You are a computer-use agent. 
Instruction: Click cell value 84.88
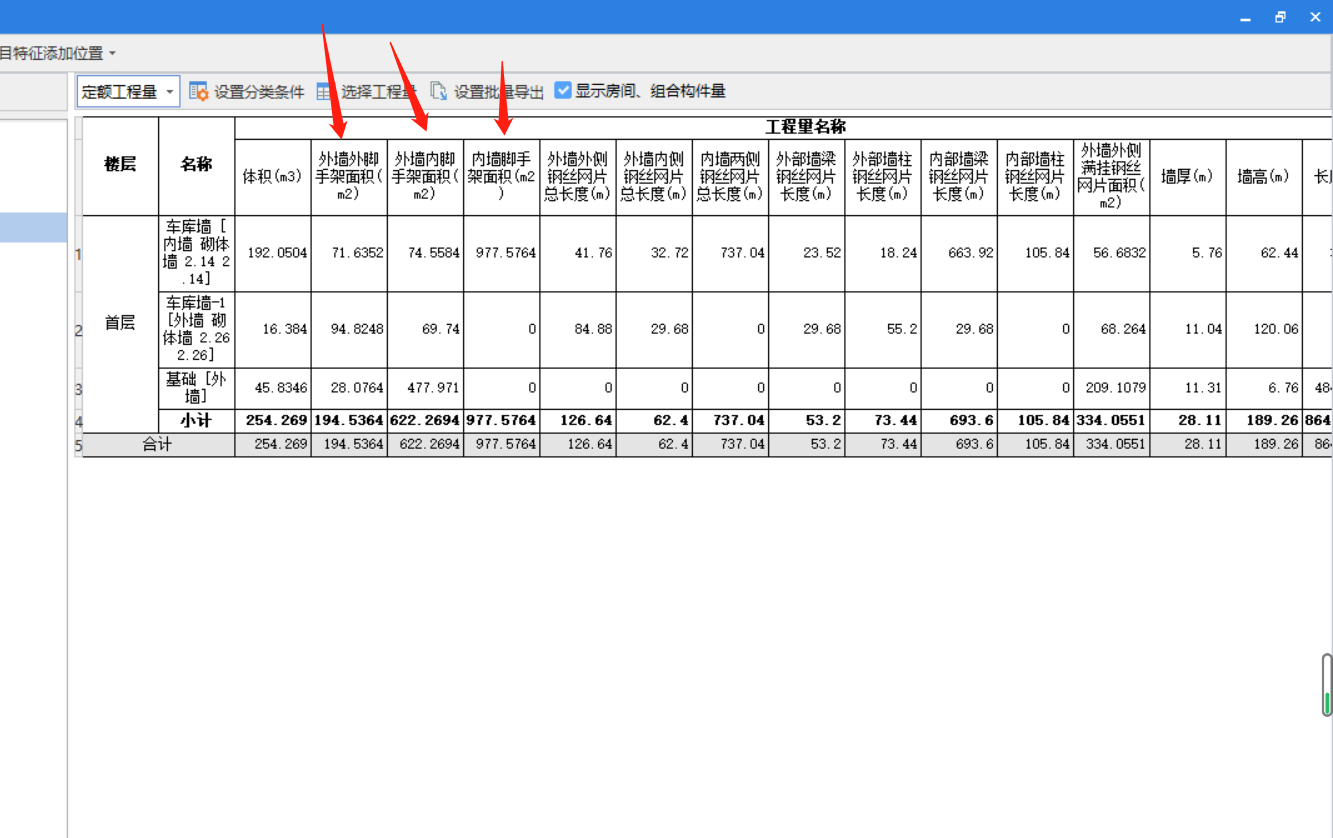point(593,329)
